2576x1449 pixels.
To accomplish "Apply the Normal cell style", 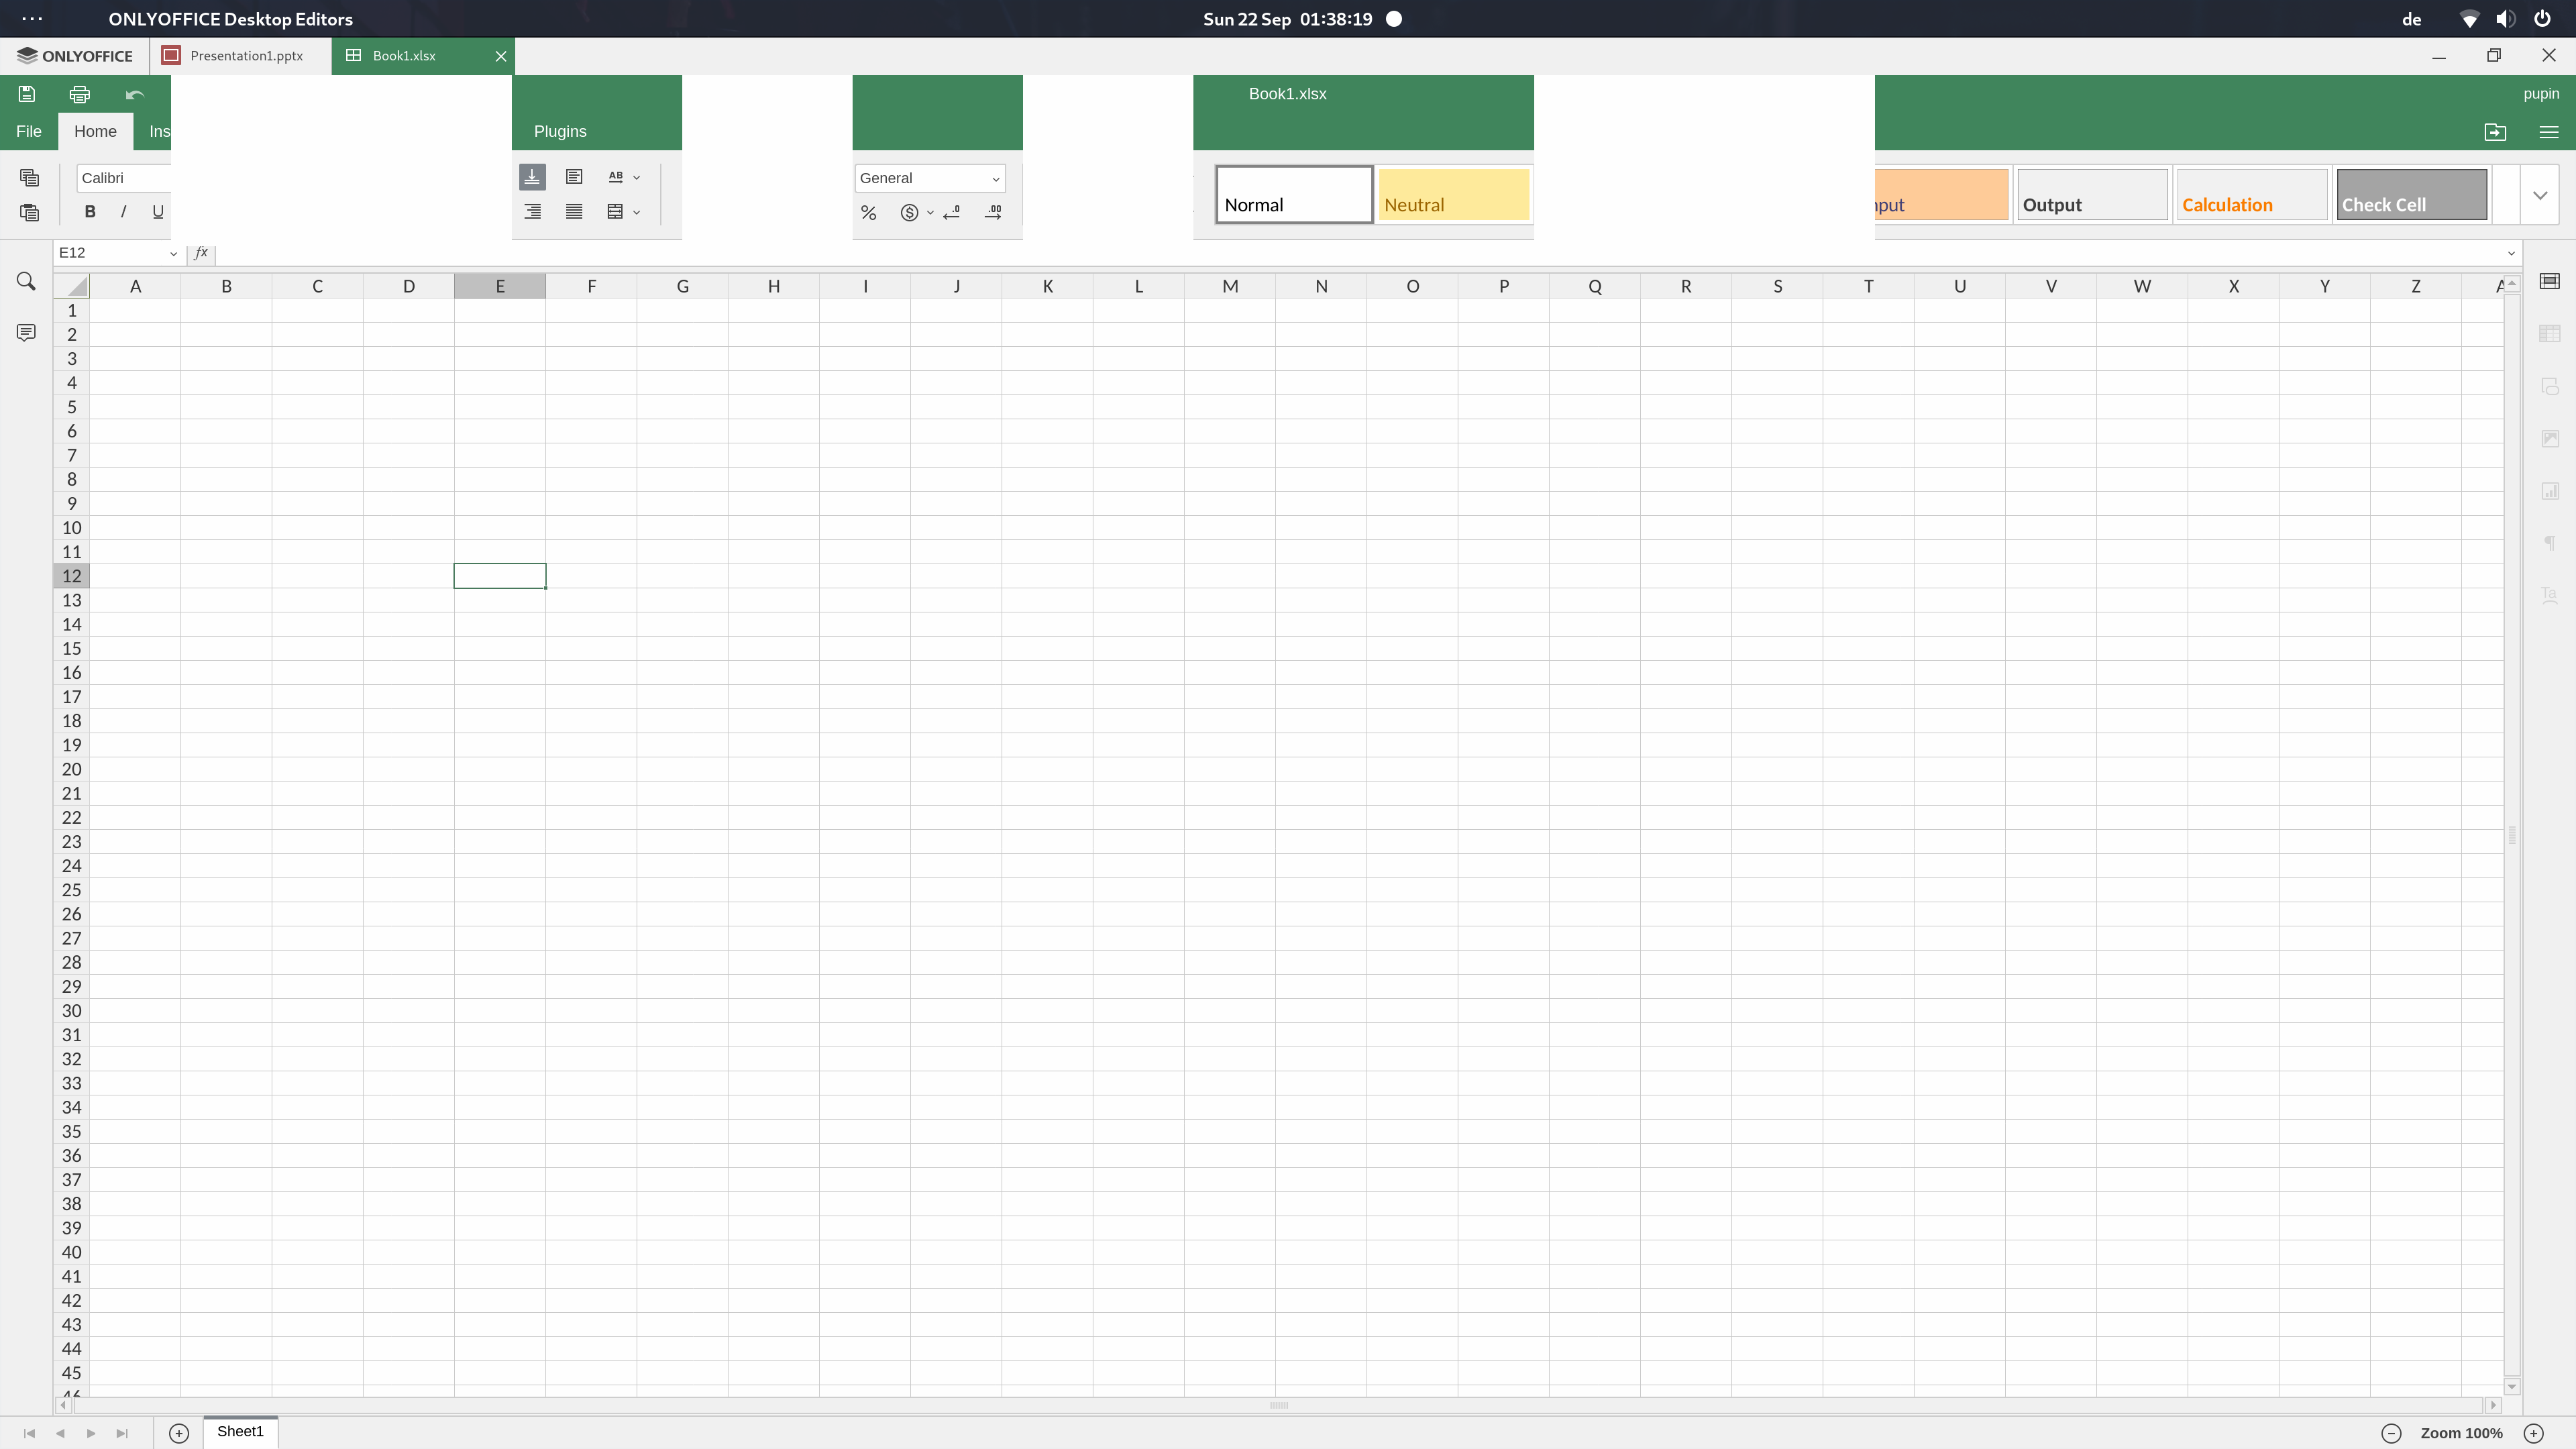I will point(1294,194).
